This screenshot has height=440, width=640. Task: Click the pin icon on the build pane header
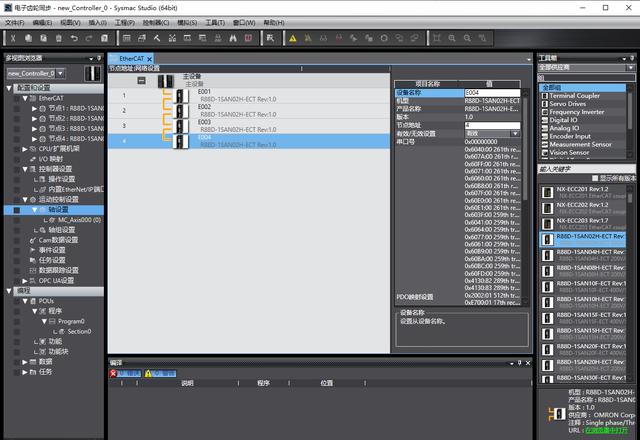[520, 363]
